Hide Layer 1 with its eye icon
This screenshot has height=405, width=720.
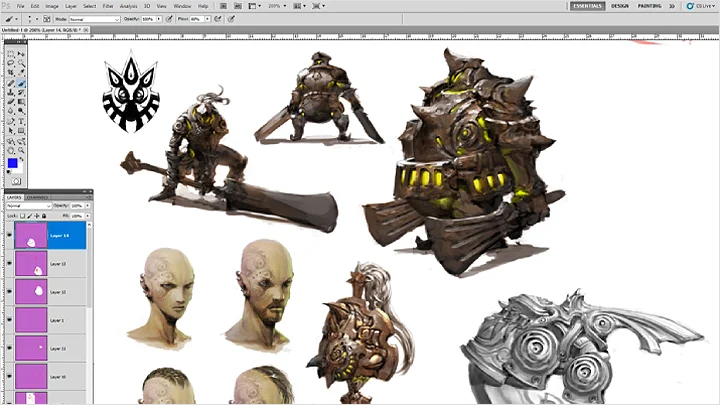[x=9, y=320]
